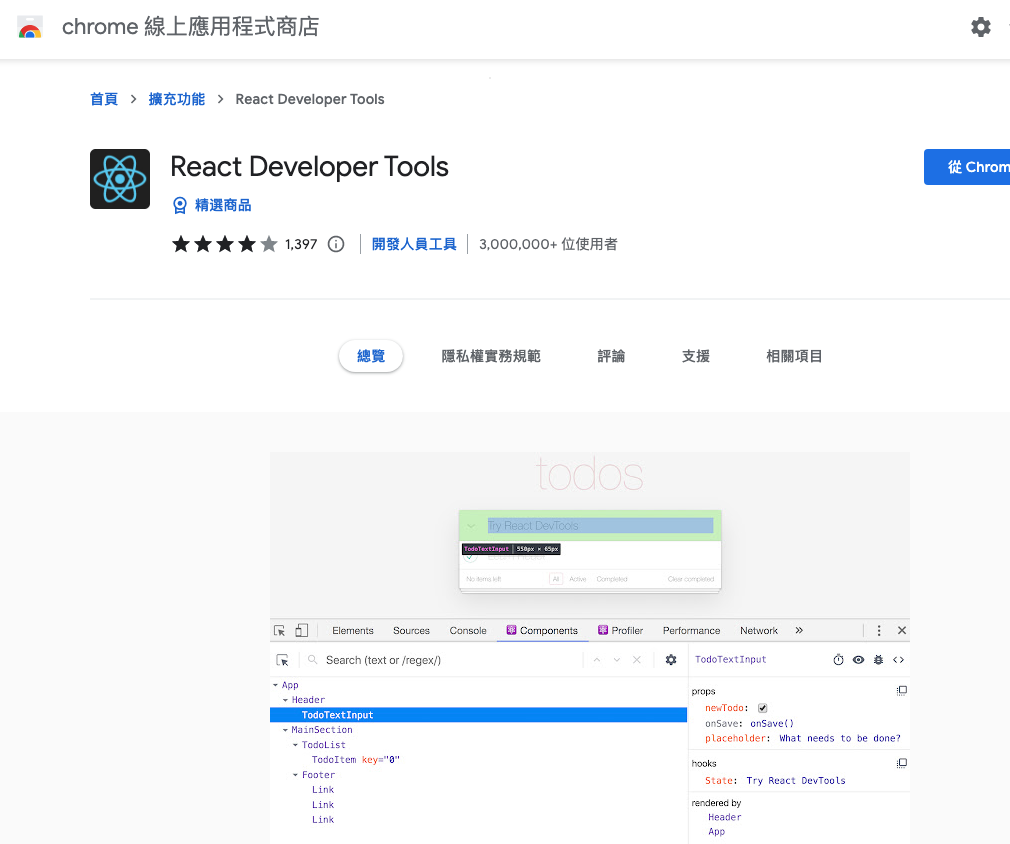Screen dimensions: 1010x844
Task: Open the 支援 support tab
Action: pos(696,356)
